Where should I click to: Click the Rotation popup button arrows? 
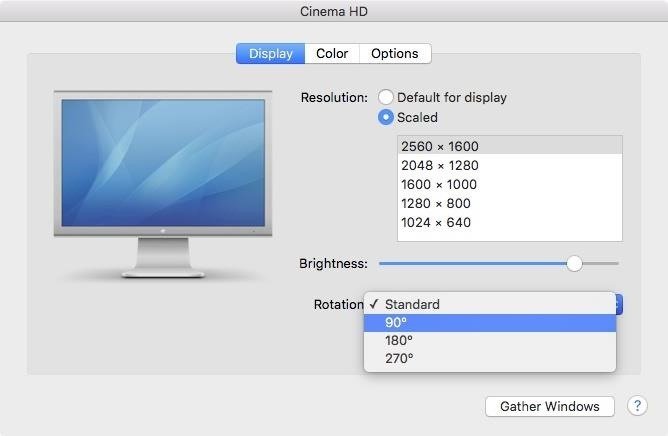point(619,304)
